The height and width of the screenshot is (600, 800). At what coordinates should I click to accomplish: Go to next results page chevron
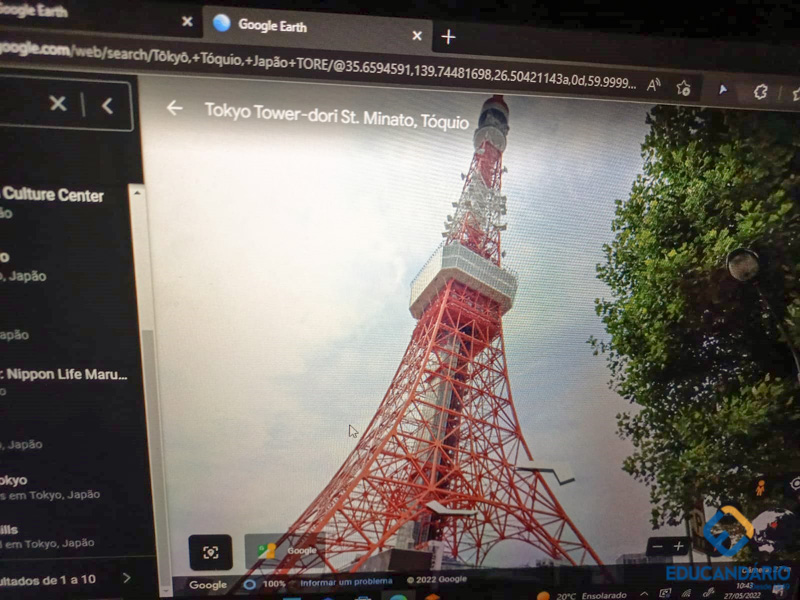126,578
